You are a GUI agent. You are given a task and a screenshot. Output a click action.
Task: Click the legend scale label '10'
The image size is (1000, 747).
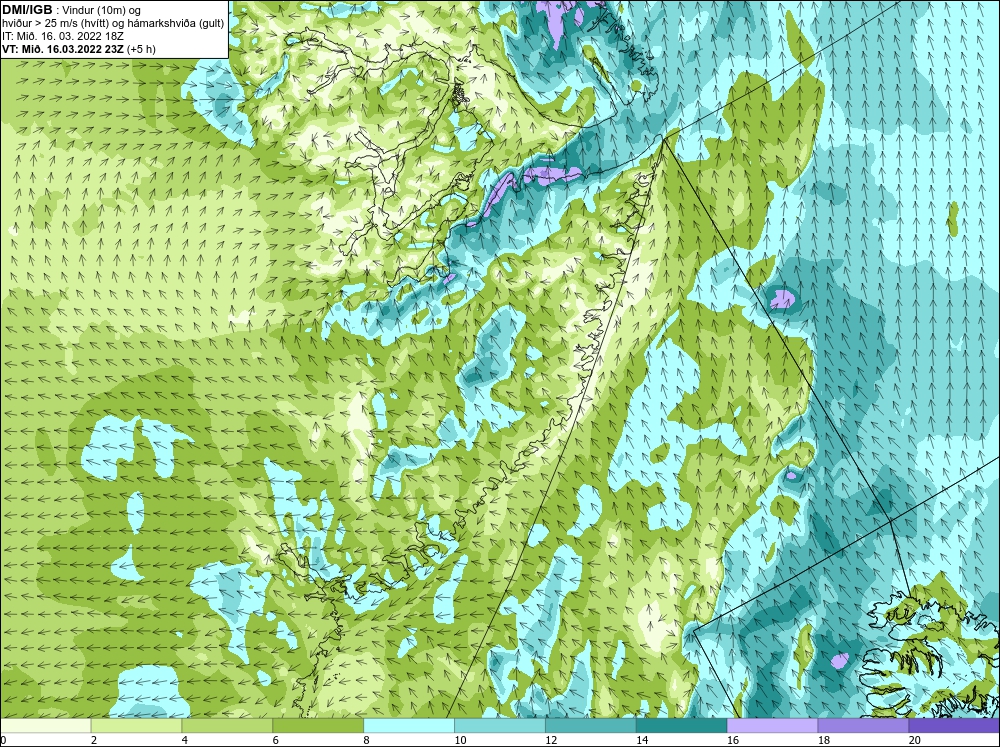click(460, 740)
